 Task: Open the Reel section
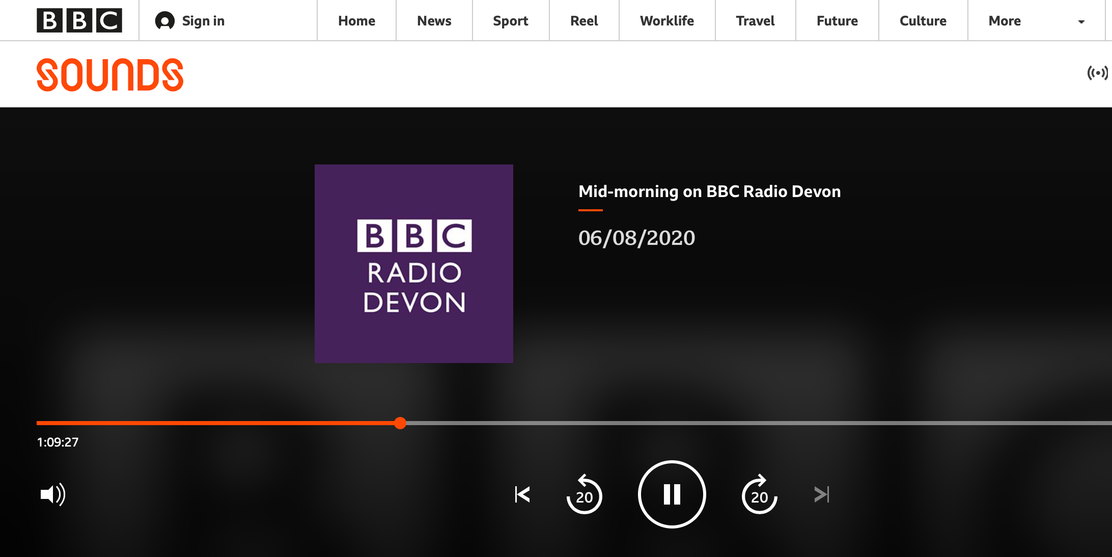(584, 21)
